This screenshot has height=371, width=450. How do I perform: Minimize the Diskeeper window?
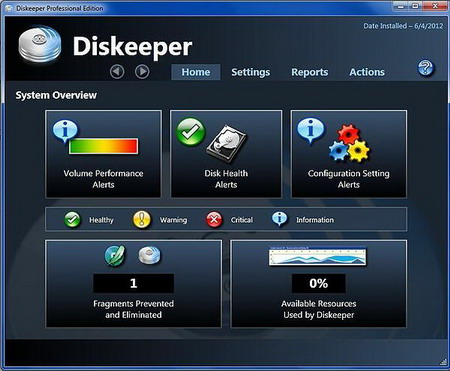[401, 6]
